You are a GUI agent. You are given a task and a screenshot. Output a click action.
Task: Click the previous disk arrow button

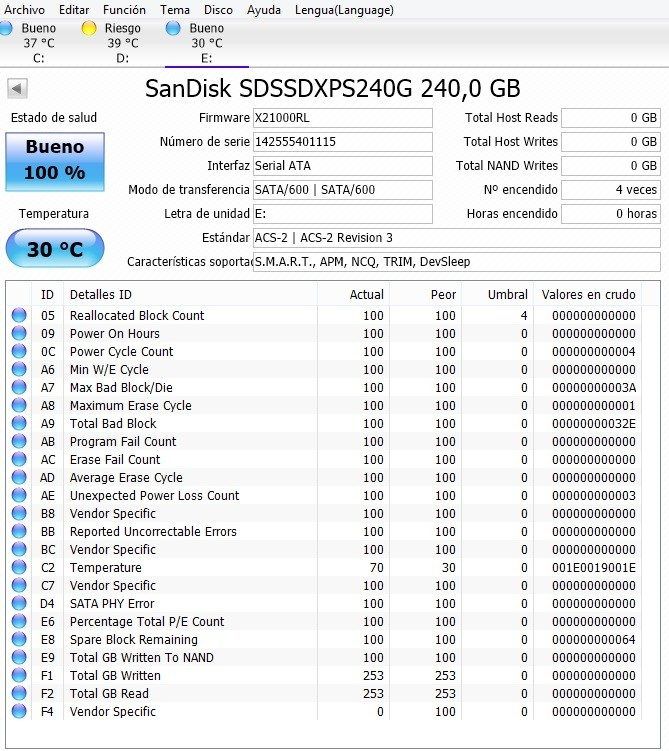click(17, 89)
